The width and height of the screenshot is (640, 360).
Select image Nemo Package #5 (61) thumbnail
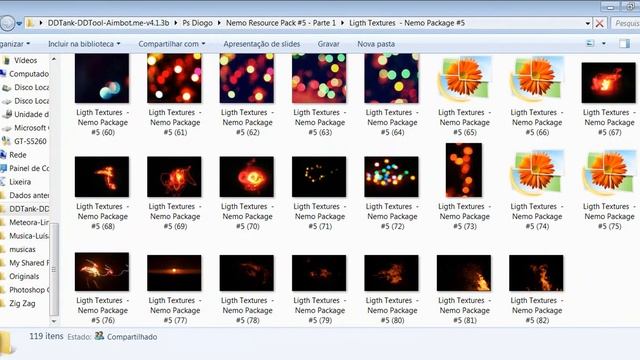coord(174,78)
